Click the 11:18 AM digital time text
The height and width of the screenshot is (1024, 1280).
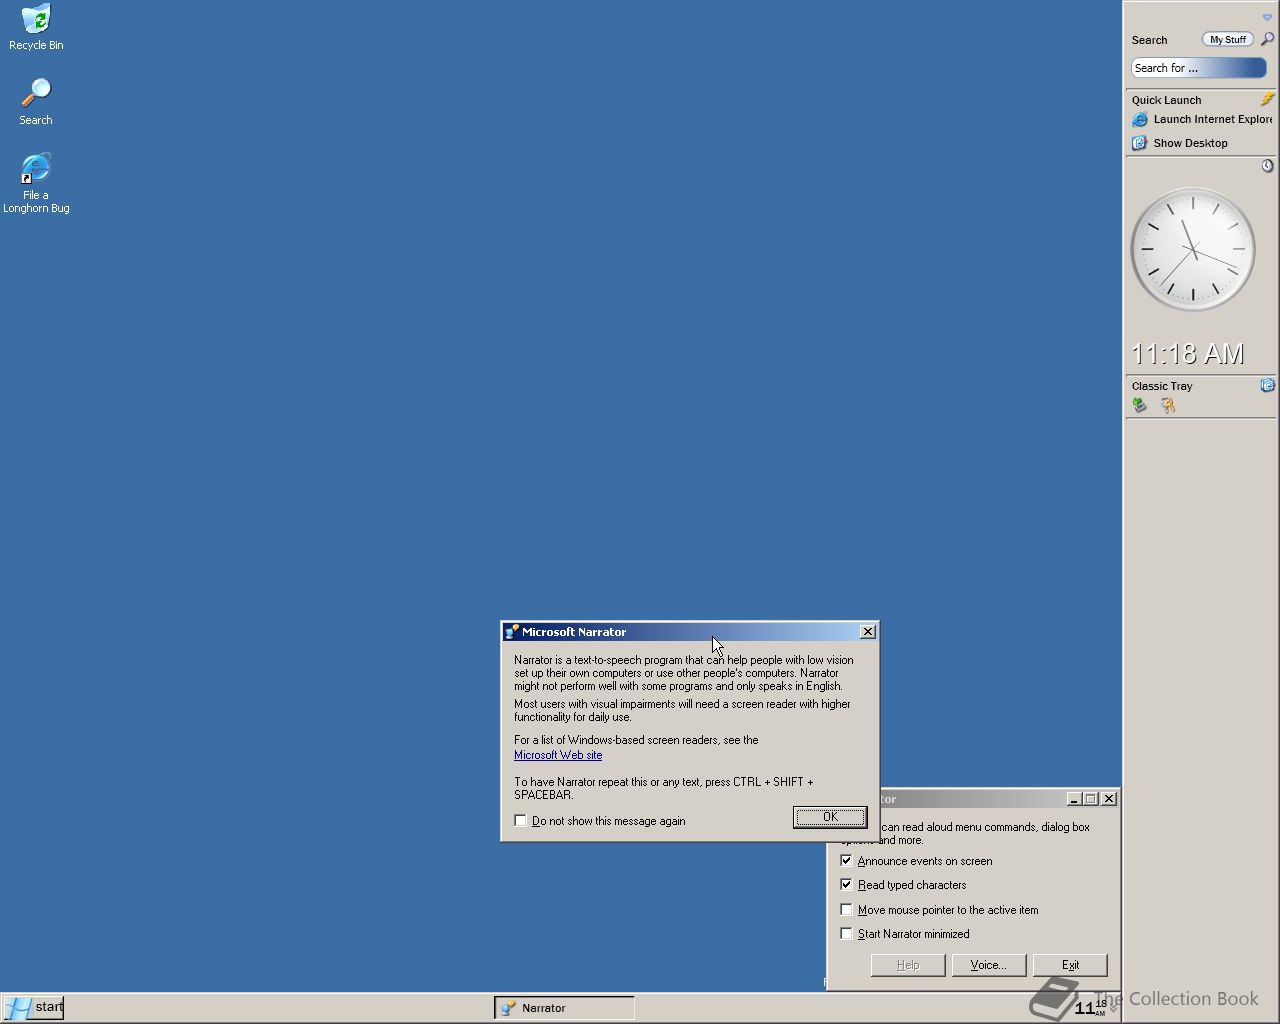tap(1188, 354)
